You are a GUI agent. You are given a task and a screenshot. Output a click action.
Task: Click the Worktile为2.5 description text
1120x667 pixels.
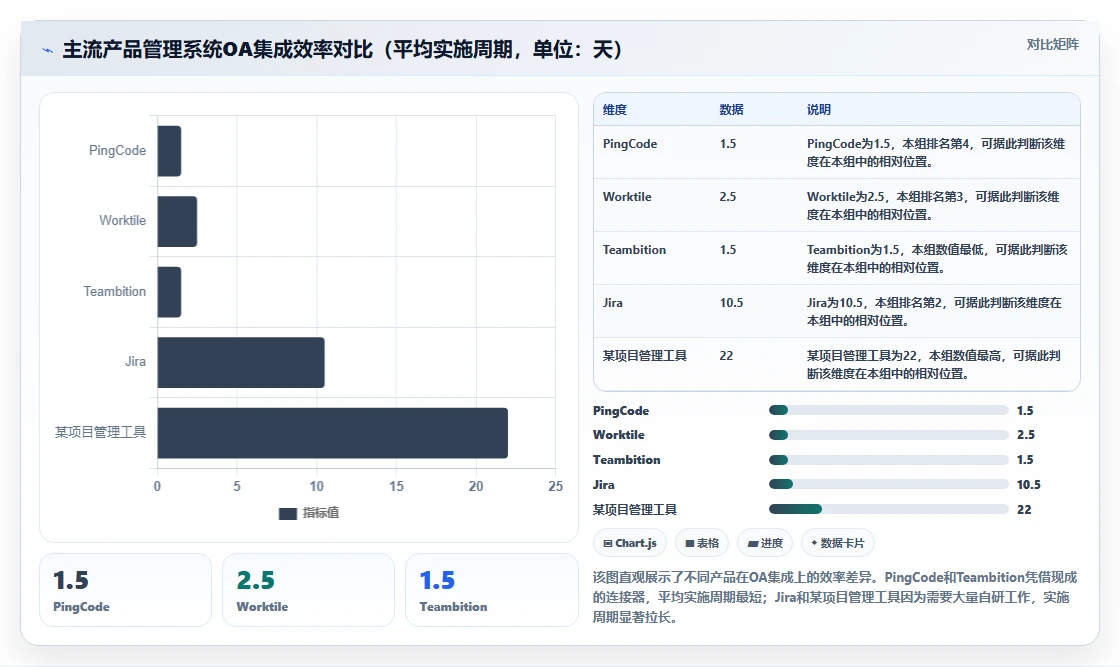[x=933, y=205]
